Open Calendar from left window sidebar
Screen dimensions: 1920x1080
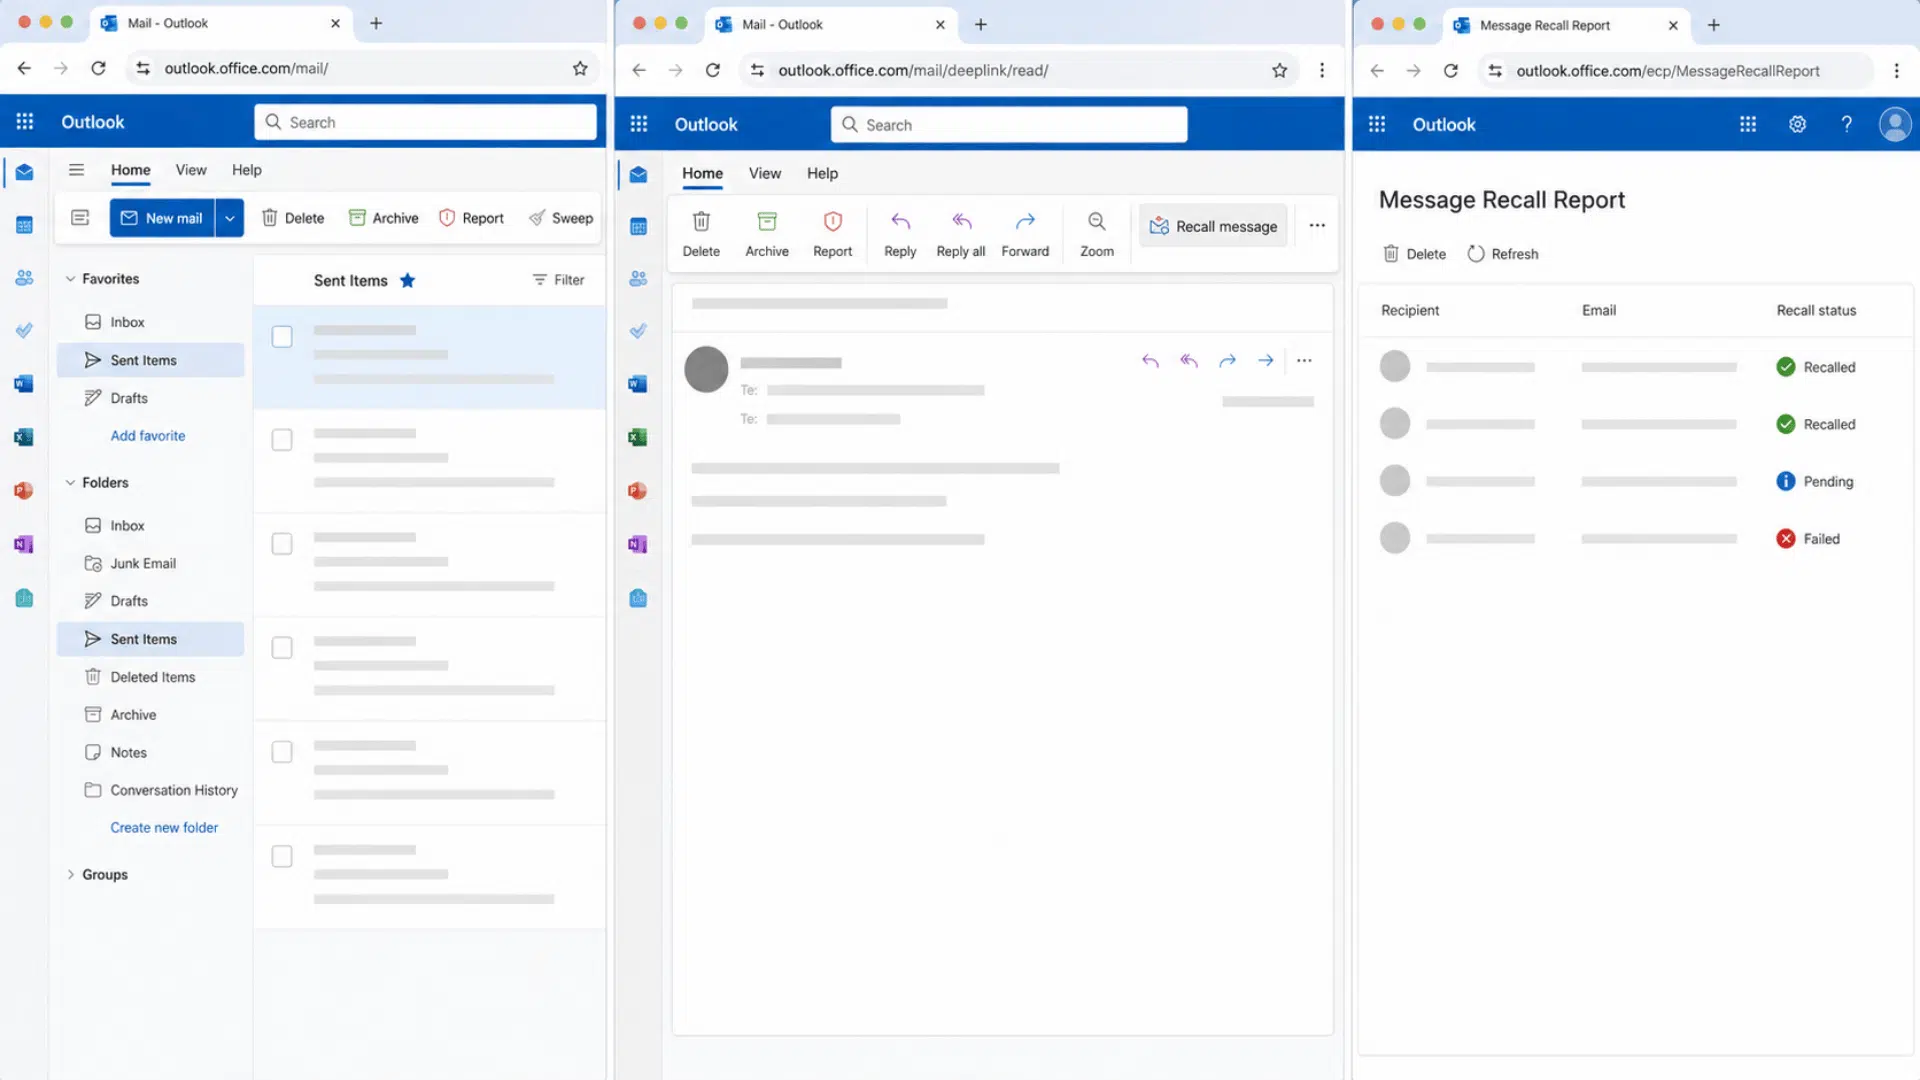25,225
